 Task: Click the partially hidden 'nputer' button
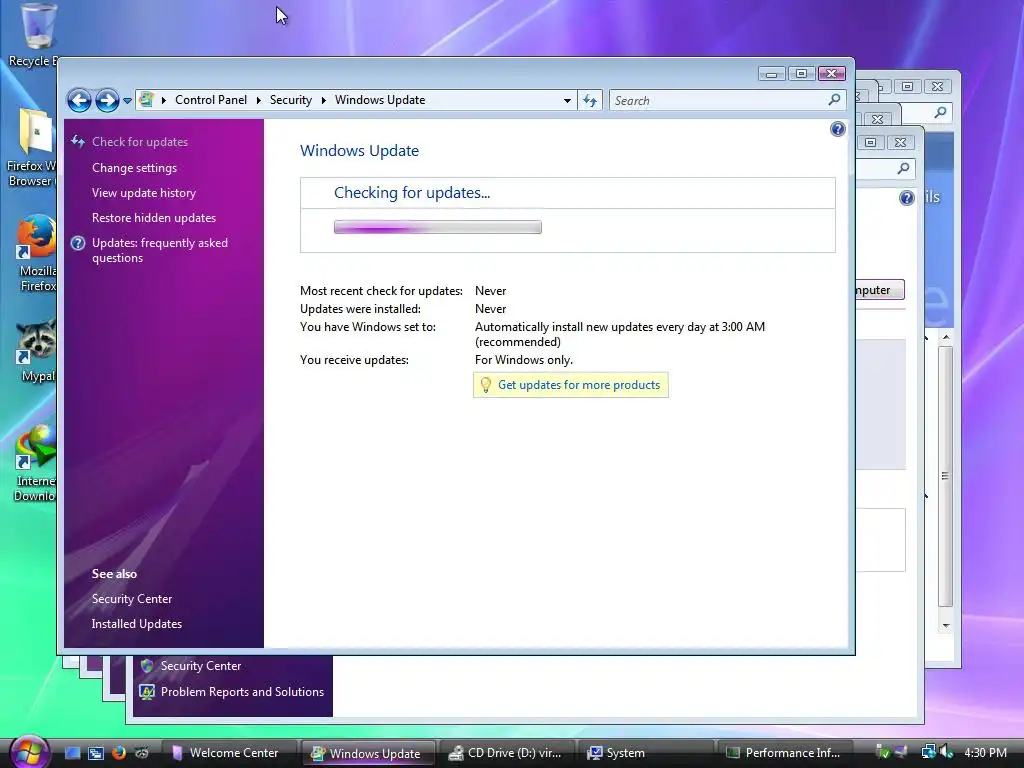pyautogui.click(x=880, y=290)
